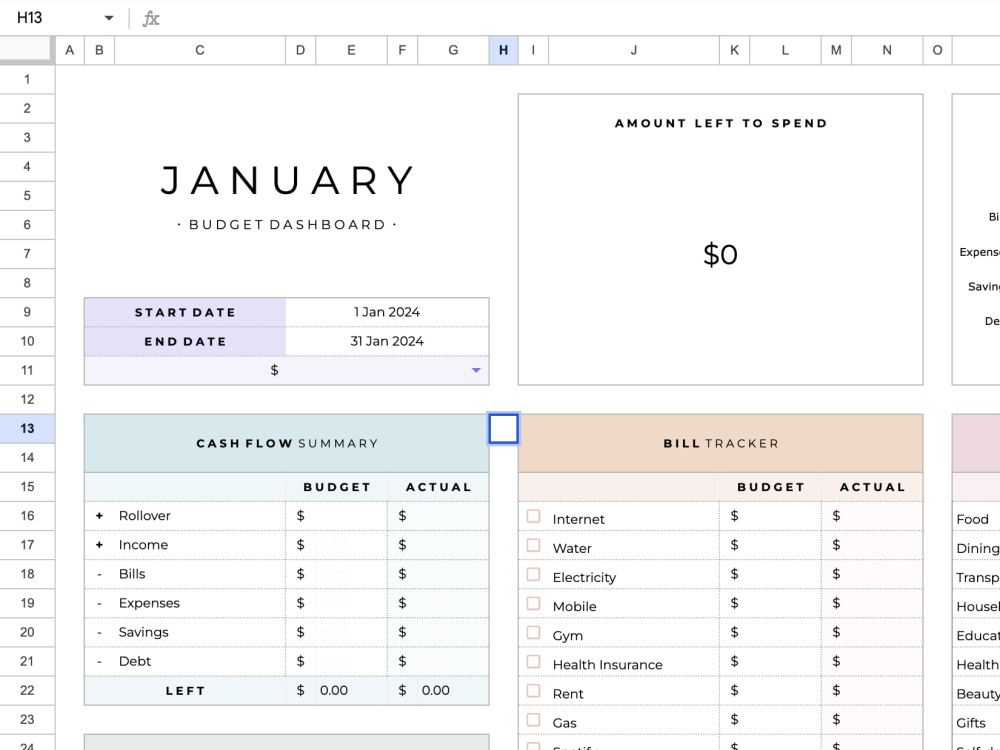
Task: Click the Expenses row label
Action: [x=149, y=603]
